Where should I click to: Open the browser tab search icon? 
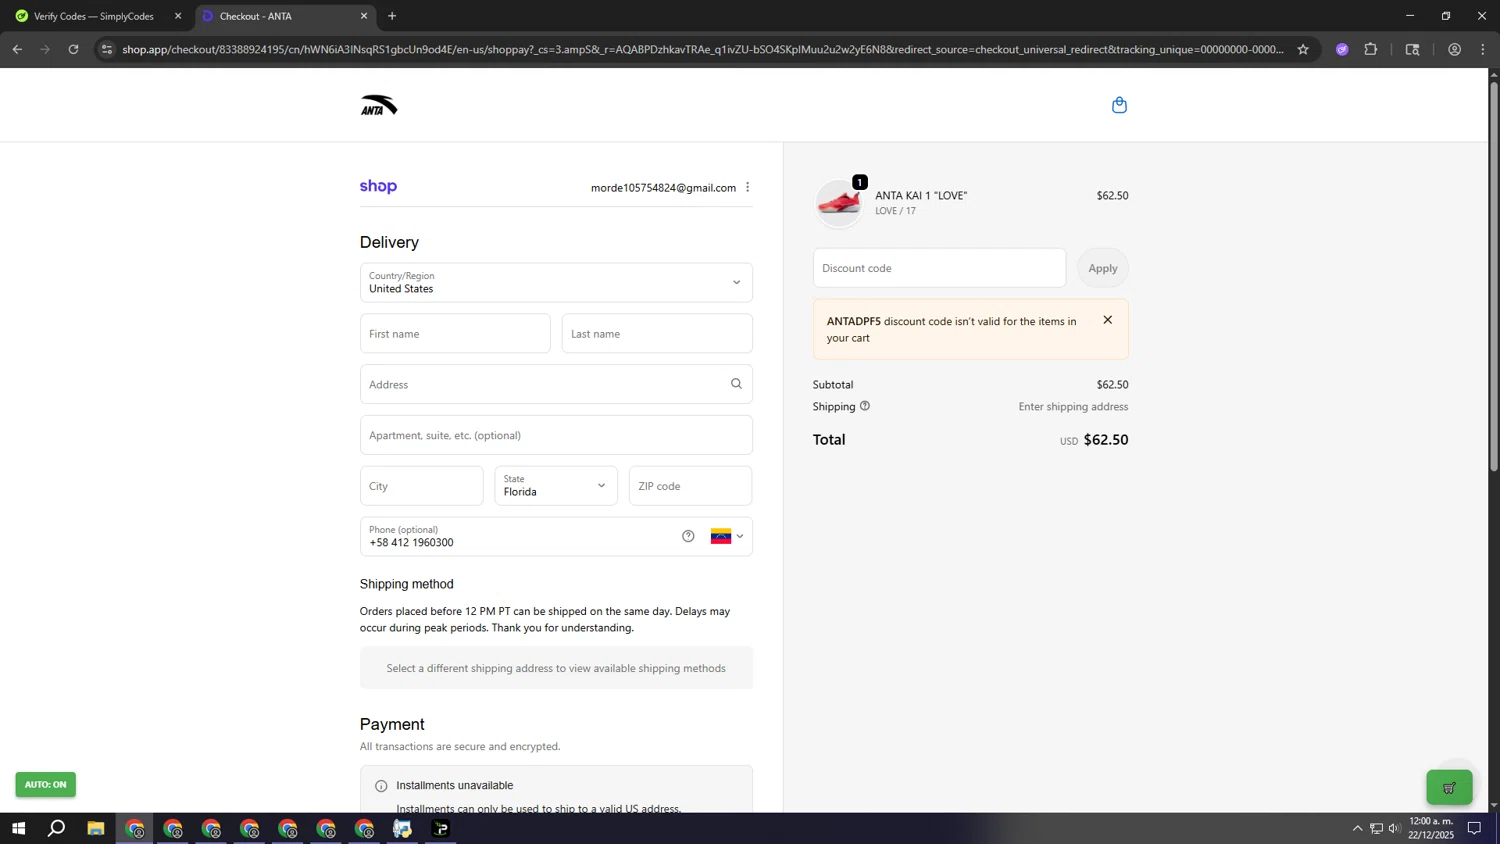1412,49
